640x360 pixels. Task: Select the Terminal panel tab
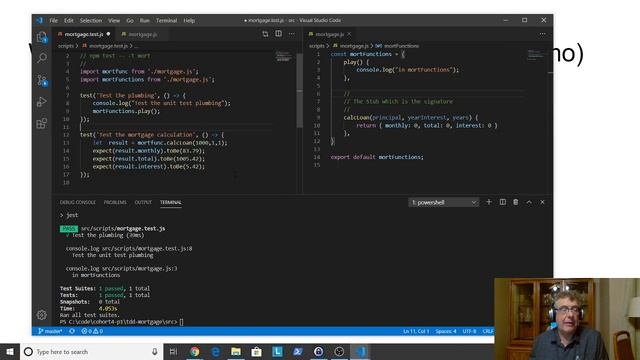pos(171,202)
